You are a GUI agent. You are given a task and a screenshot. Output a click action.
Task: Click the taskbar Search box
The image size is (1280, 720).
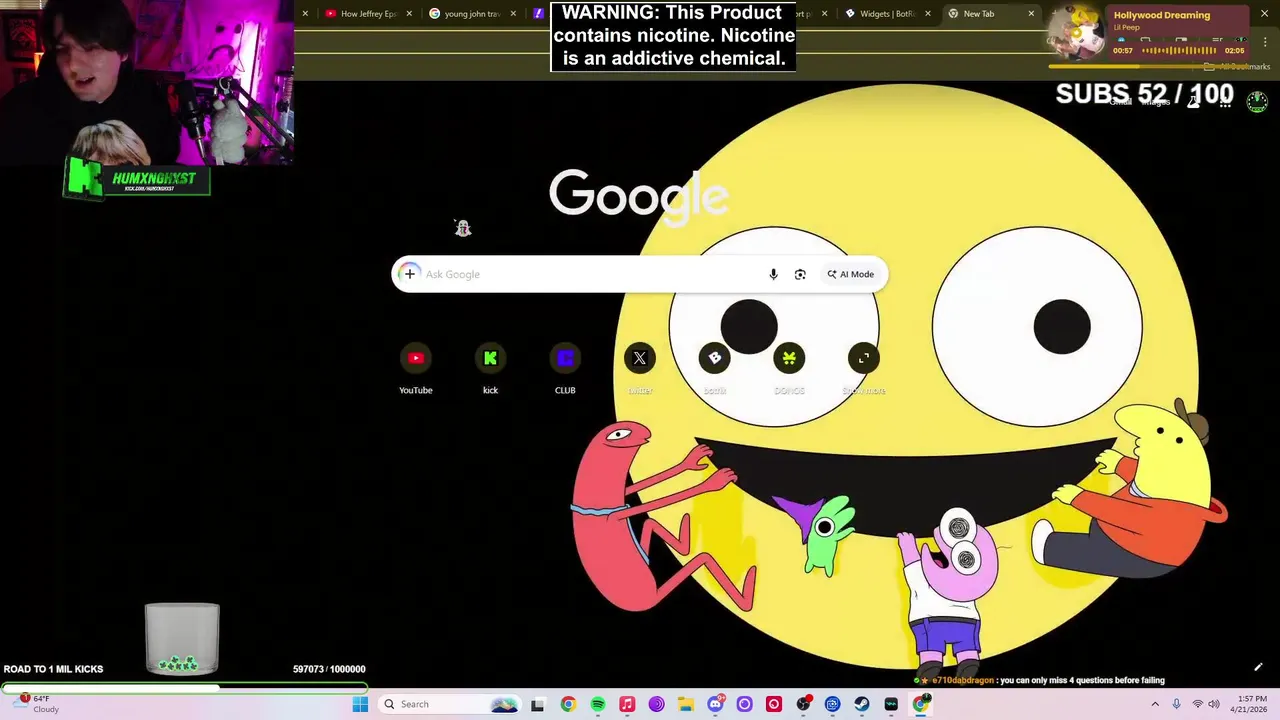pos(448,704)
